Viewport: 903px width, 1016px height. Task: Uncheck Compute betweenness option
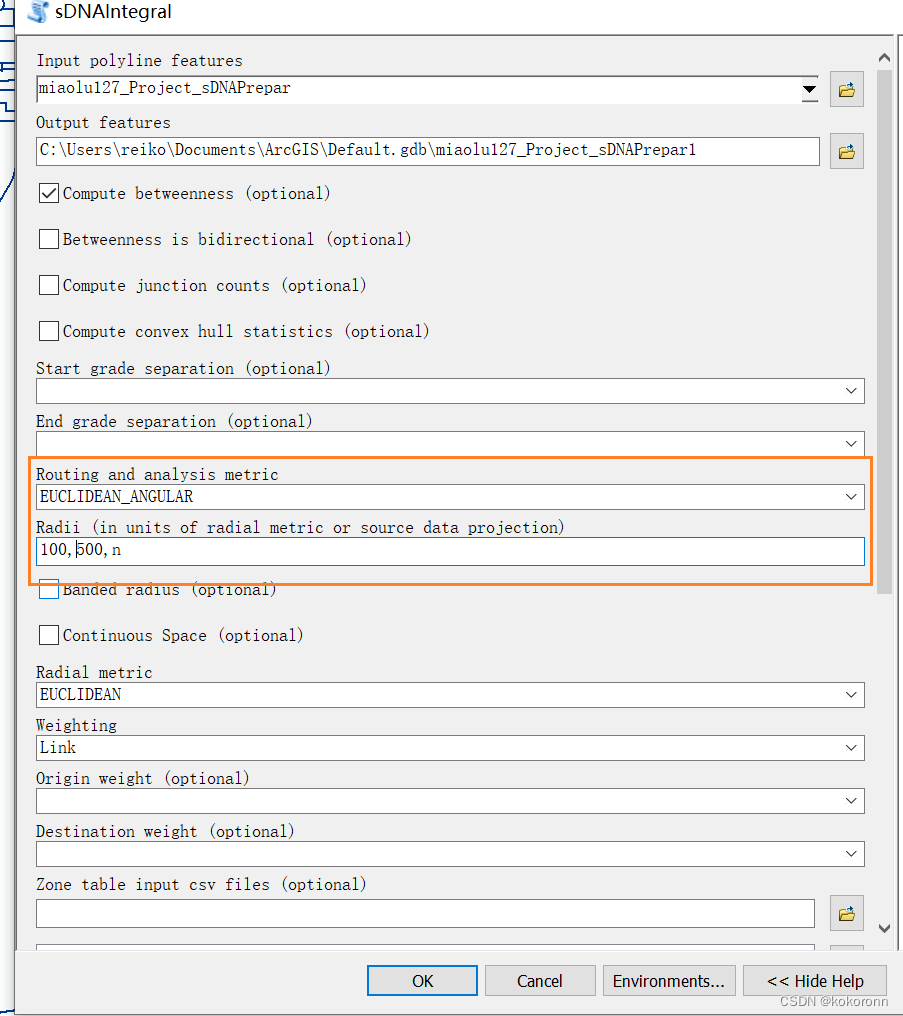tap(48, 193)
